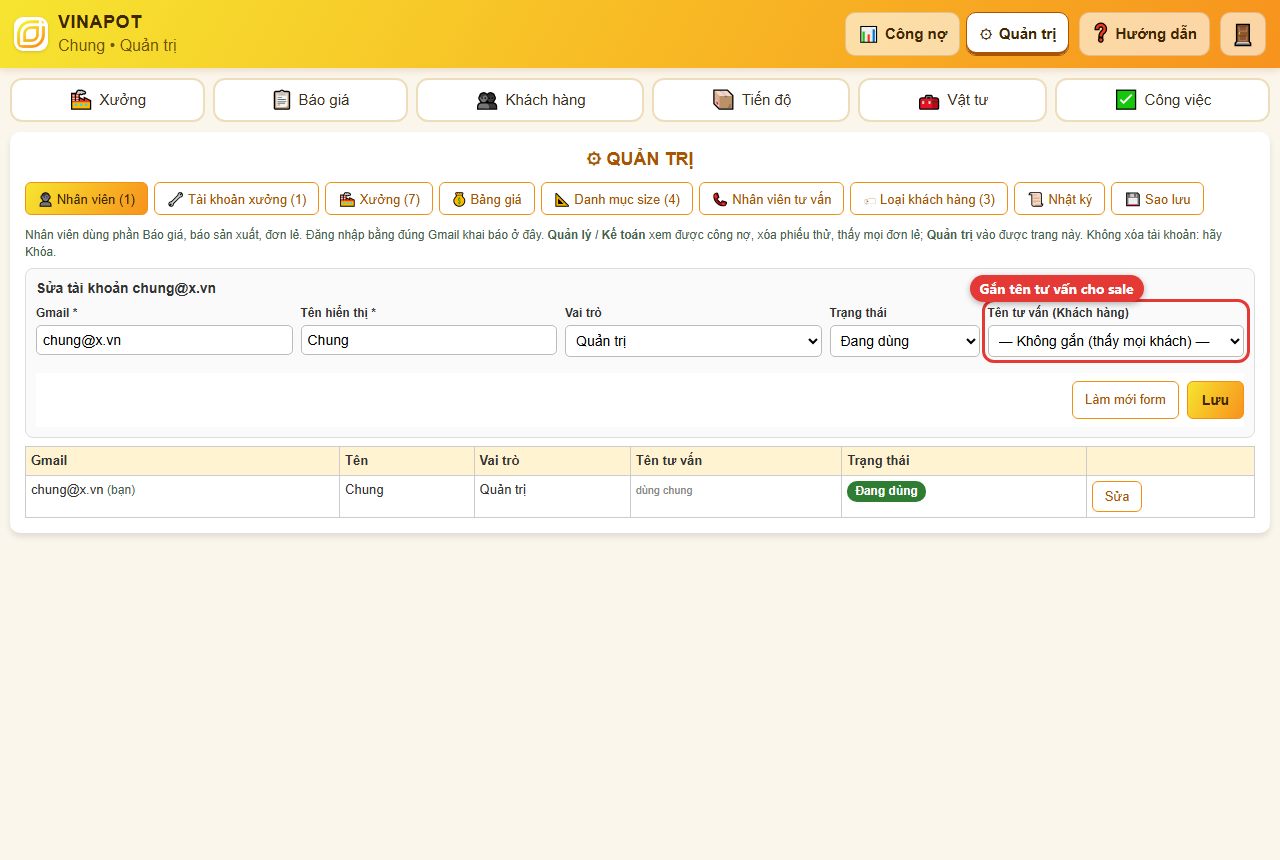This screenshot has width=1280, height=860.
Task: Click Sửa in the chung@x.vn row
Action: point(1117,497)
